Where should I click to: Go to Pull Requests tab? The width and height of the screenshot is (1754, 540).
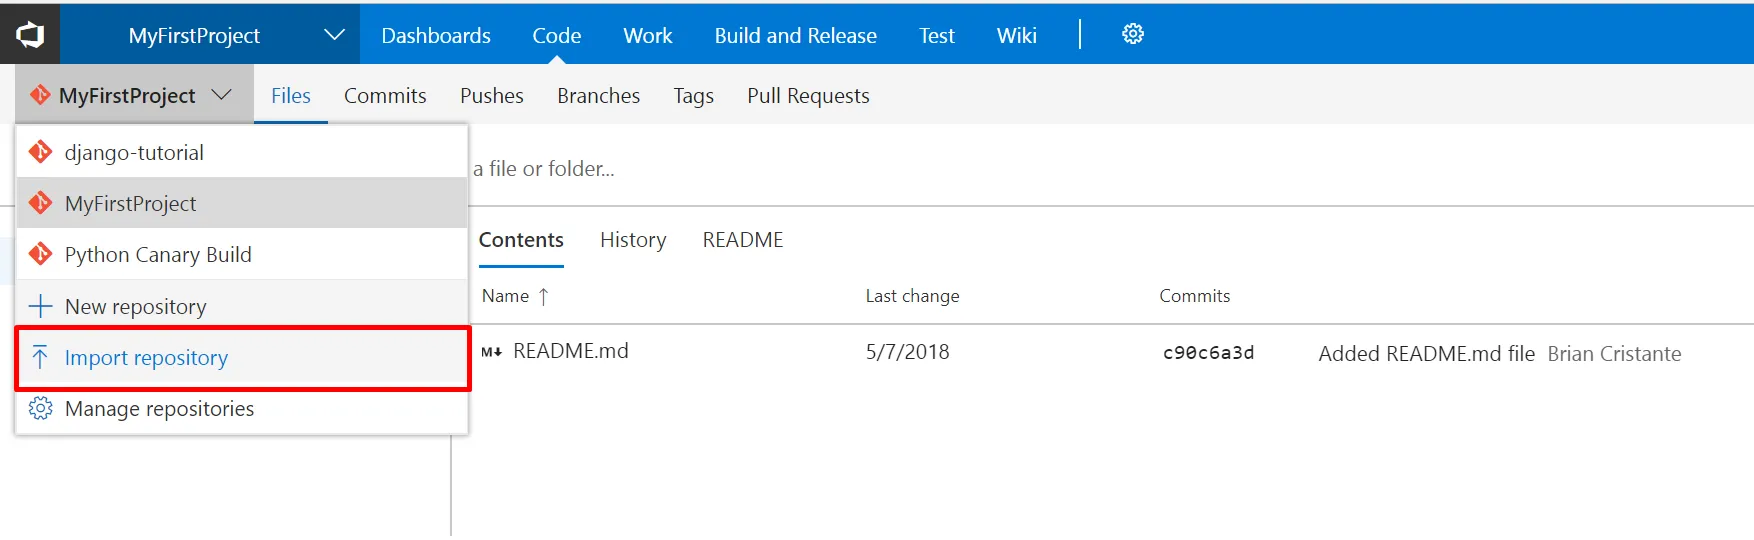click(808, 96)
